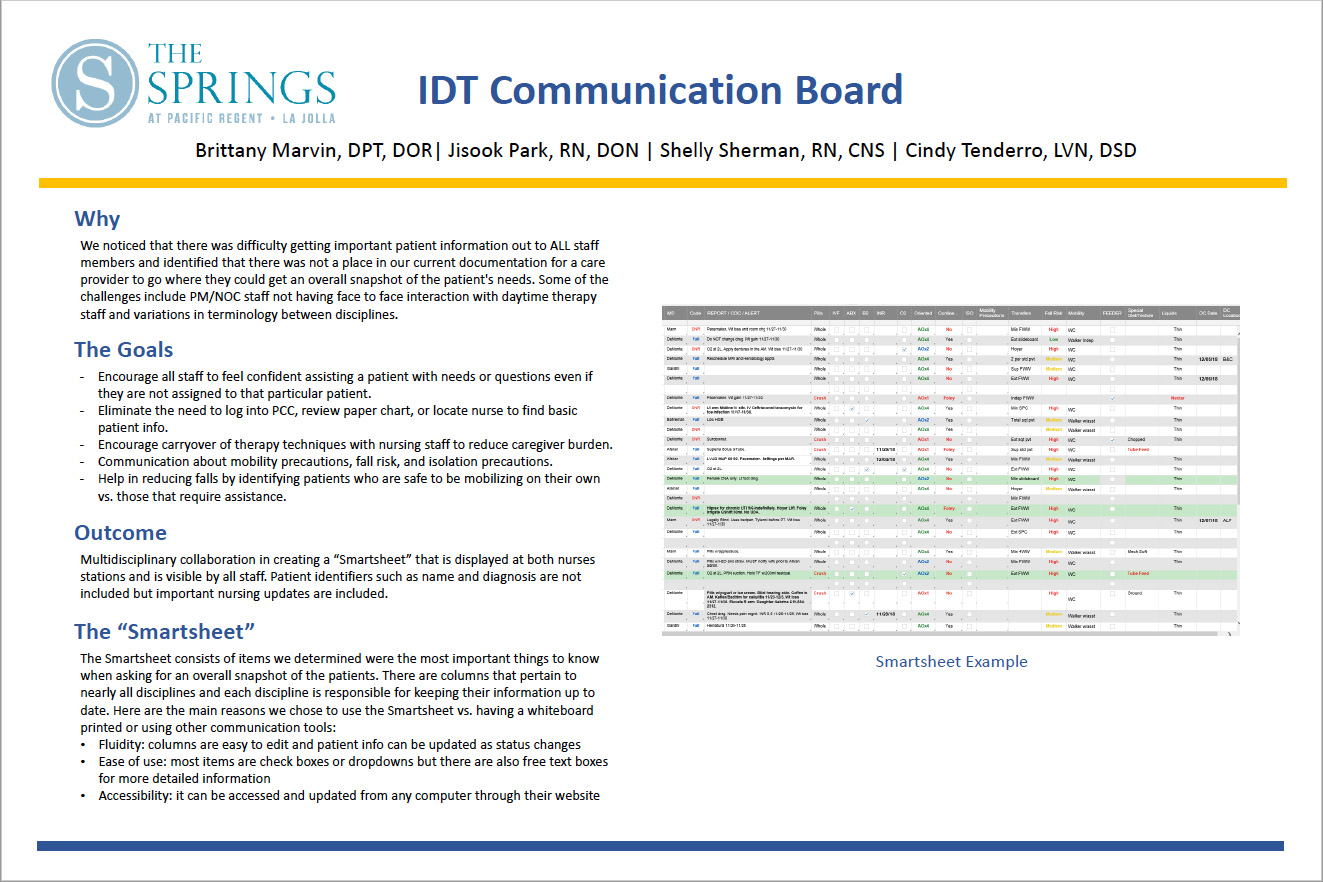Click the yellow divider bar under authors
The width and height of the screenshot is (1323, 882).
pyautogui.click(x=662, y=183)
